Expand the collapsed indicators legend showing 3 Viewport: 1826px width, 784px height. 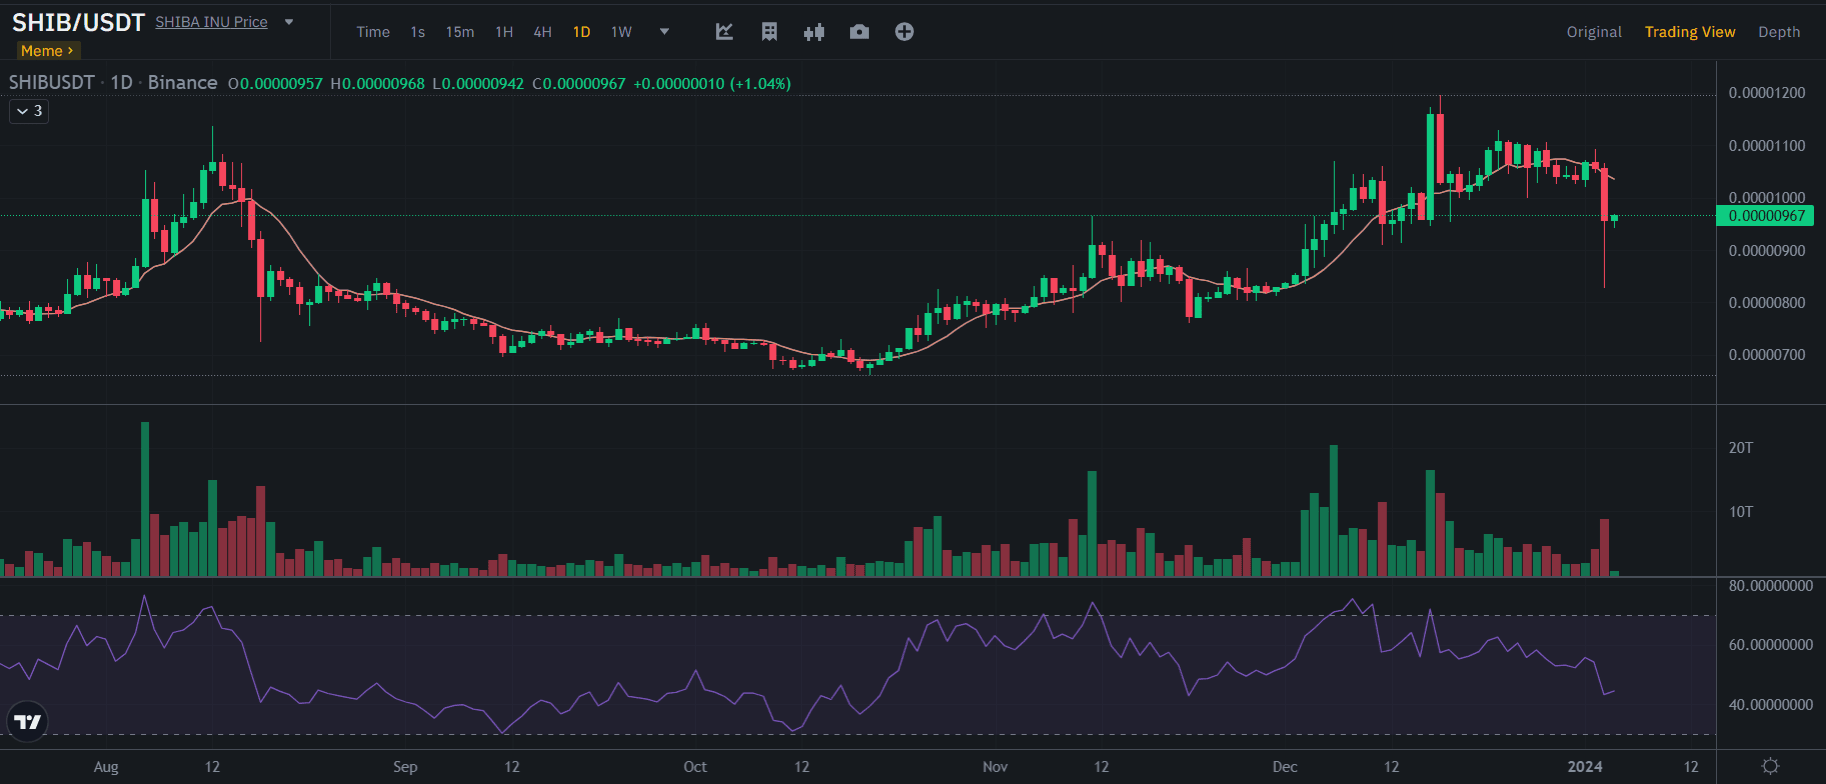pyautogui.click(x=29, y=111)
